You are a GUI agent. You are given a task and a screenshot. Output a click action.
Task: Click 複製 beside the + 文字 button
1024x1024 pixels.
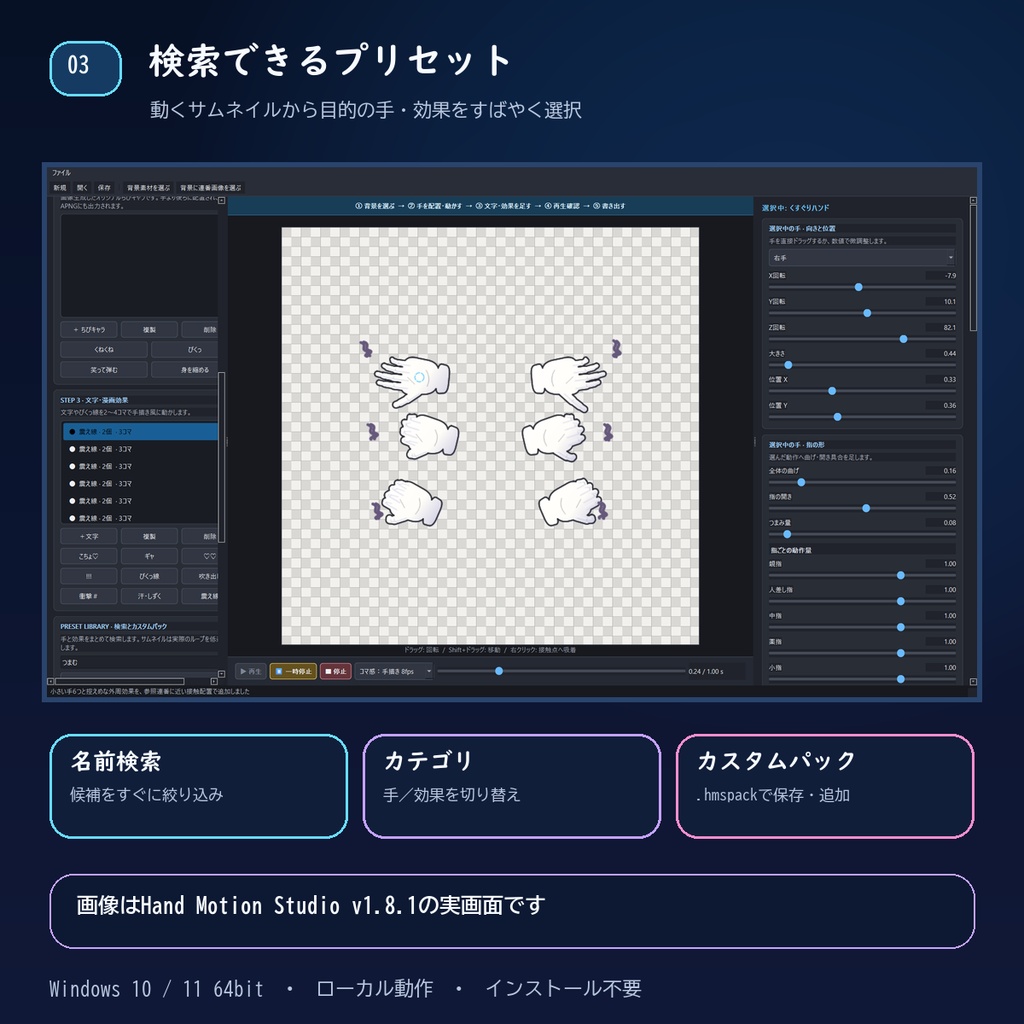coord(149,536)
